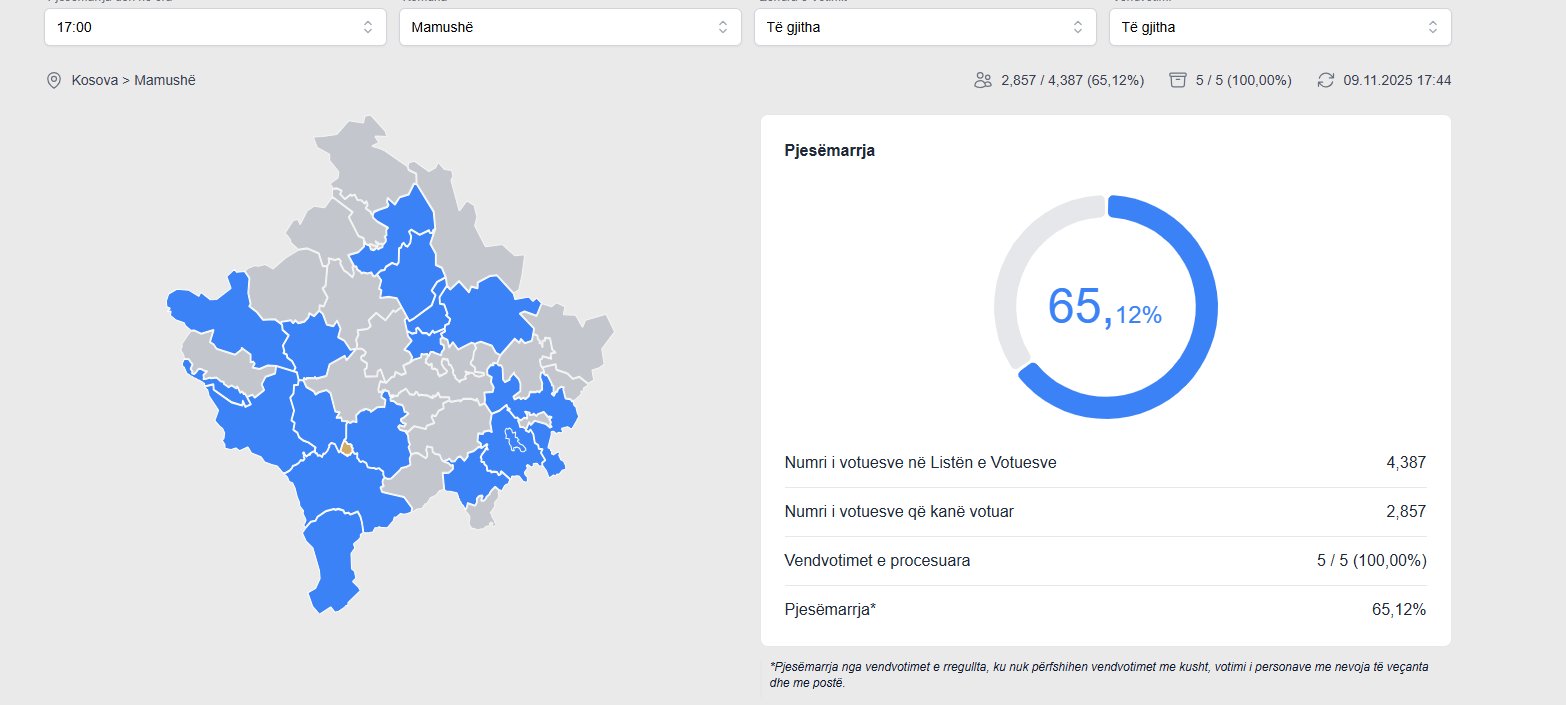The width and height of the screenshot is (1566, 705).
Task: Click the ballot box icon beside 5 / 5
Action: coord(1178,80)
